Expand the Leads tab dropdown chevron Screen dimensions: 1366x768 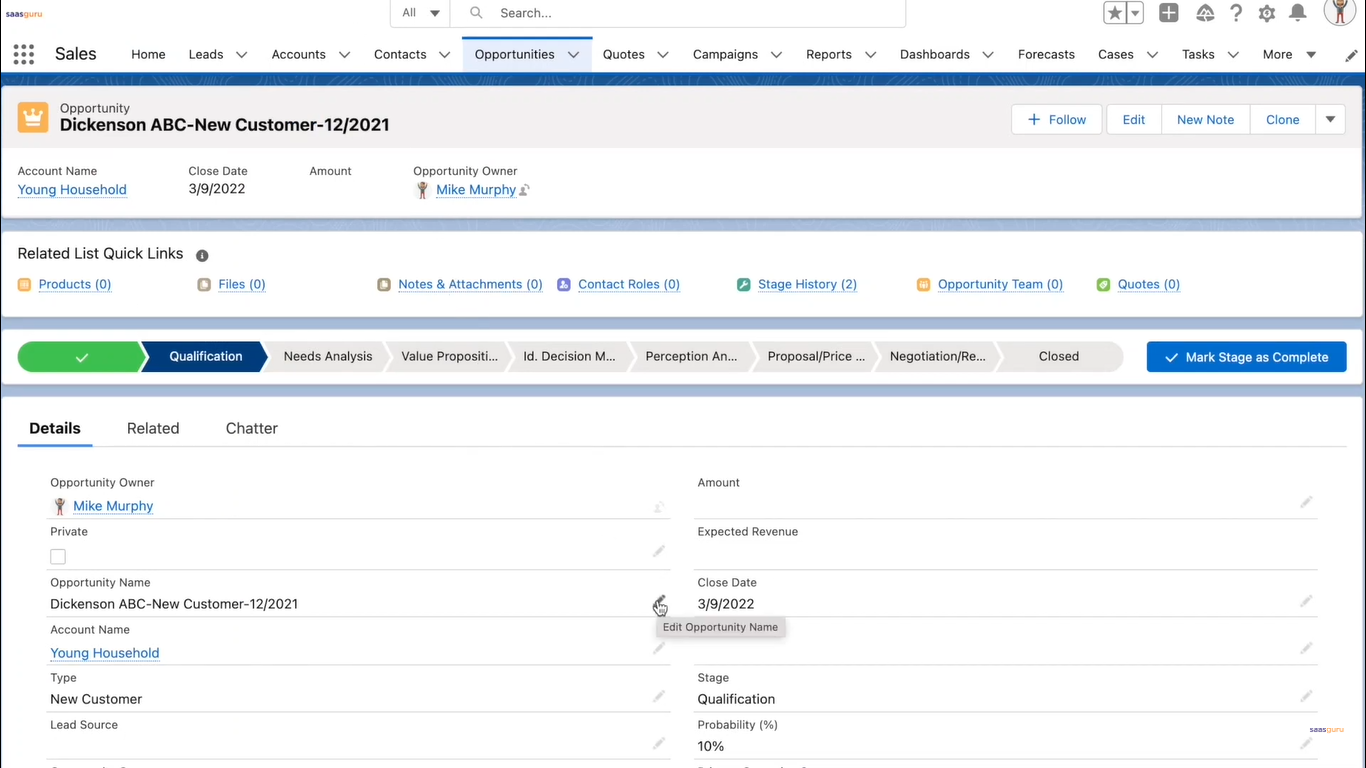pos(241,55)
